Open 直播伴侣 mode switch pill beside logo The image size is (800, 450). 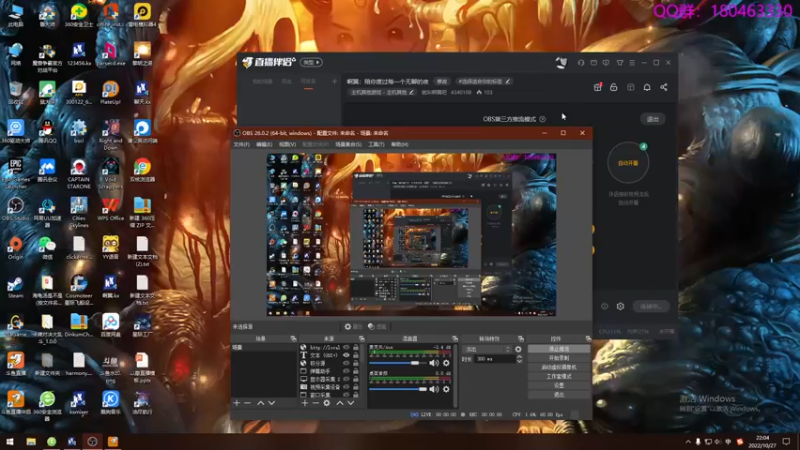pos(311,62)
